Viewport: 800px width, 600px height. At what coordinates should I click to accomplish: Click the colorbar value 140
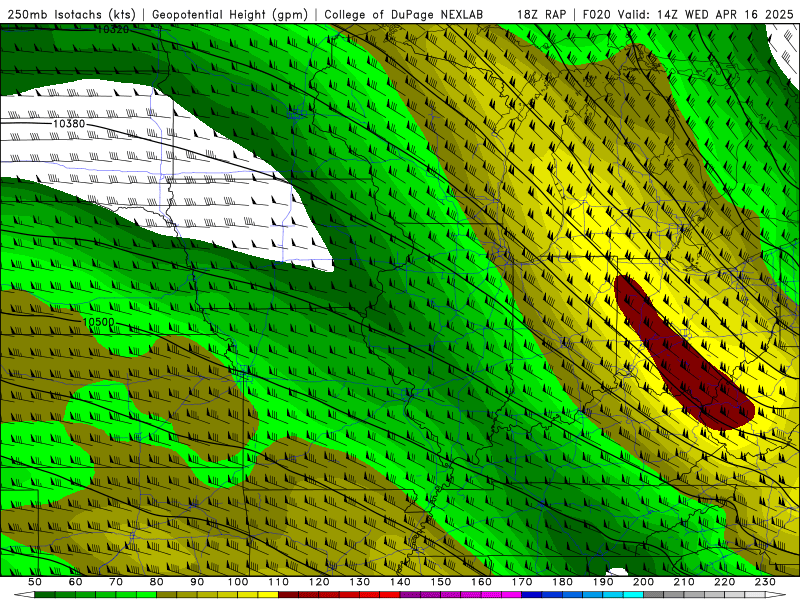[400, 582]
